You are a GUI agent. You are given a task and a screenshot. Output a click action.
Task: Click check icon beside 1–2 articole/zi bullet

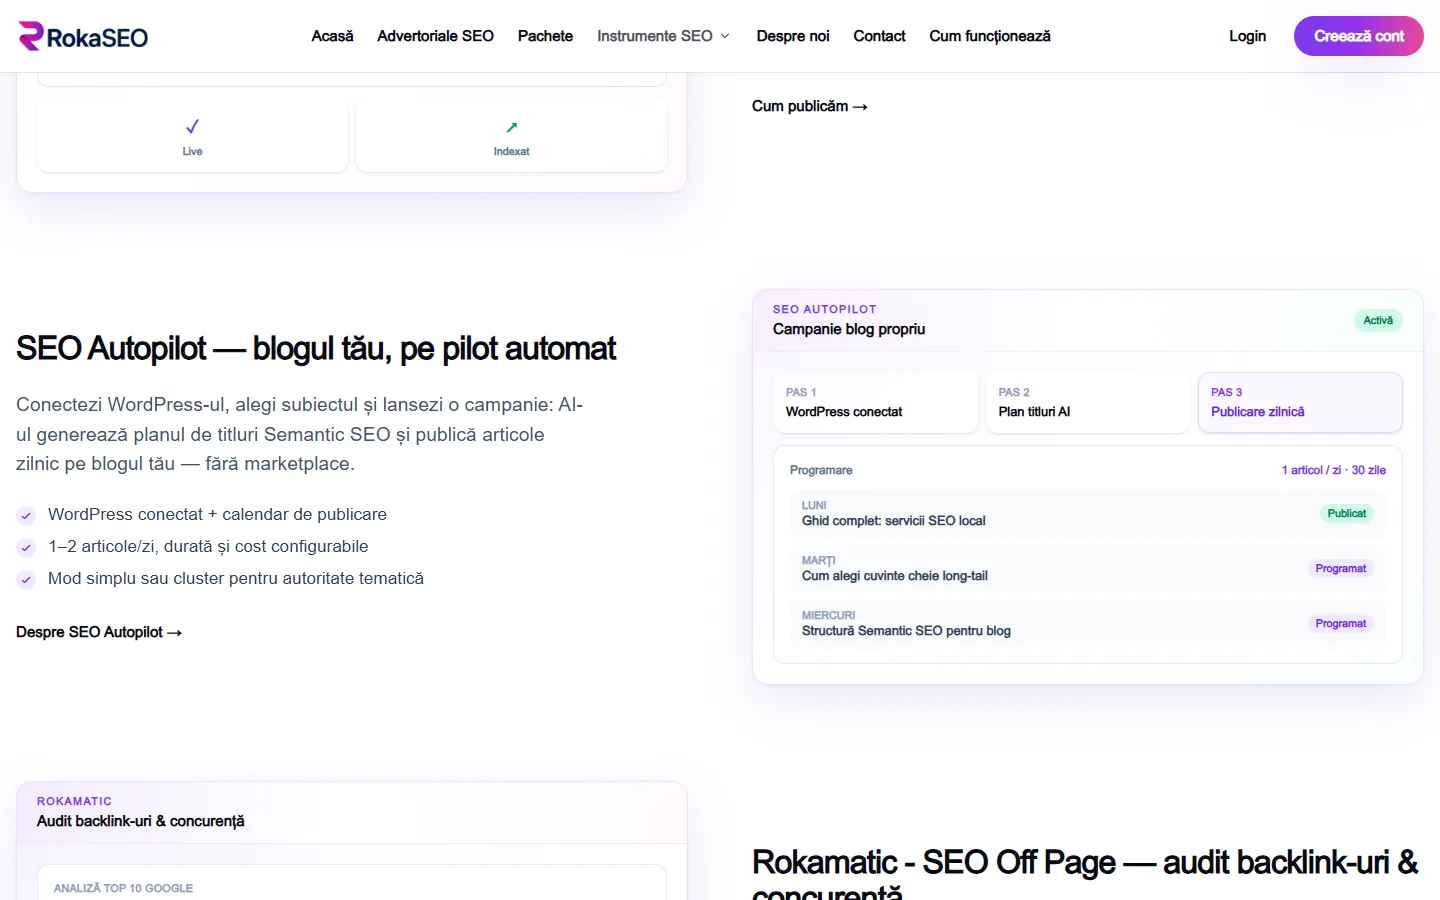pos(26,547)
